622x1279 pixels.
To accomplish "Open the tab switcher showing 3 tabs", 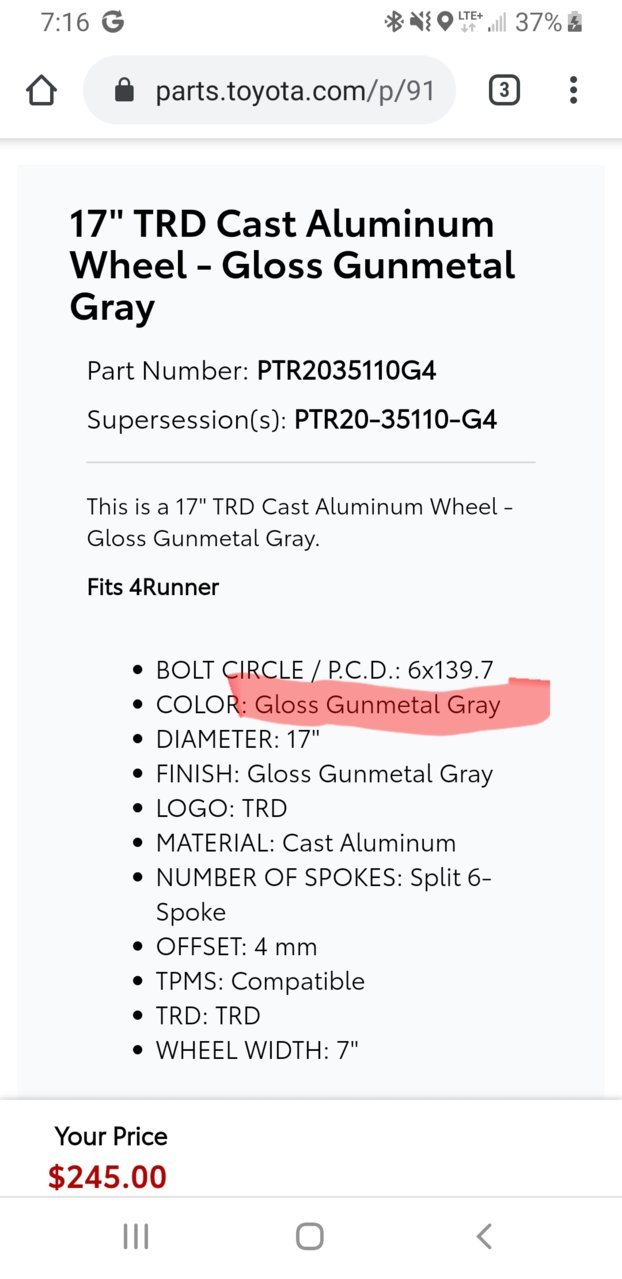I will (x=503, y=91).
